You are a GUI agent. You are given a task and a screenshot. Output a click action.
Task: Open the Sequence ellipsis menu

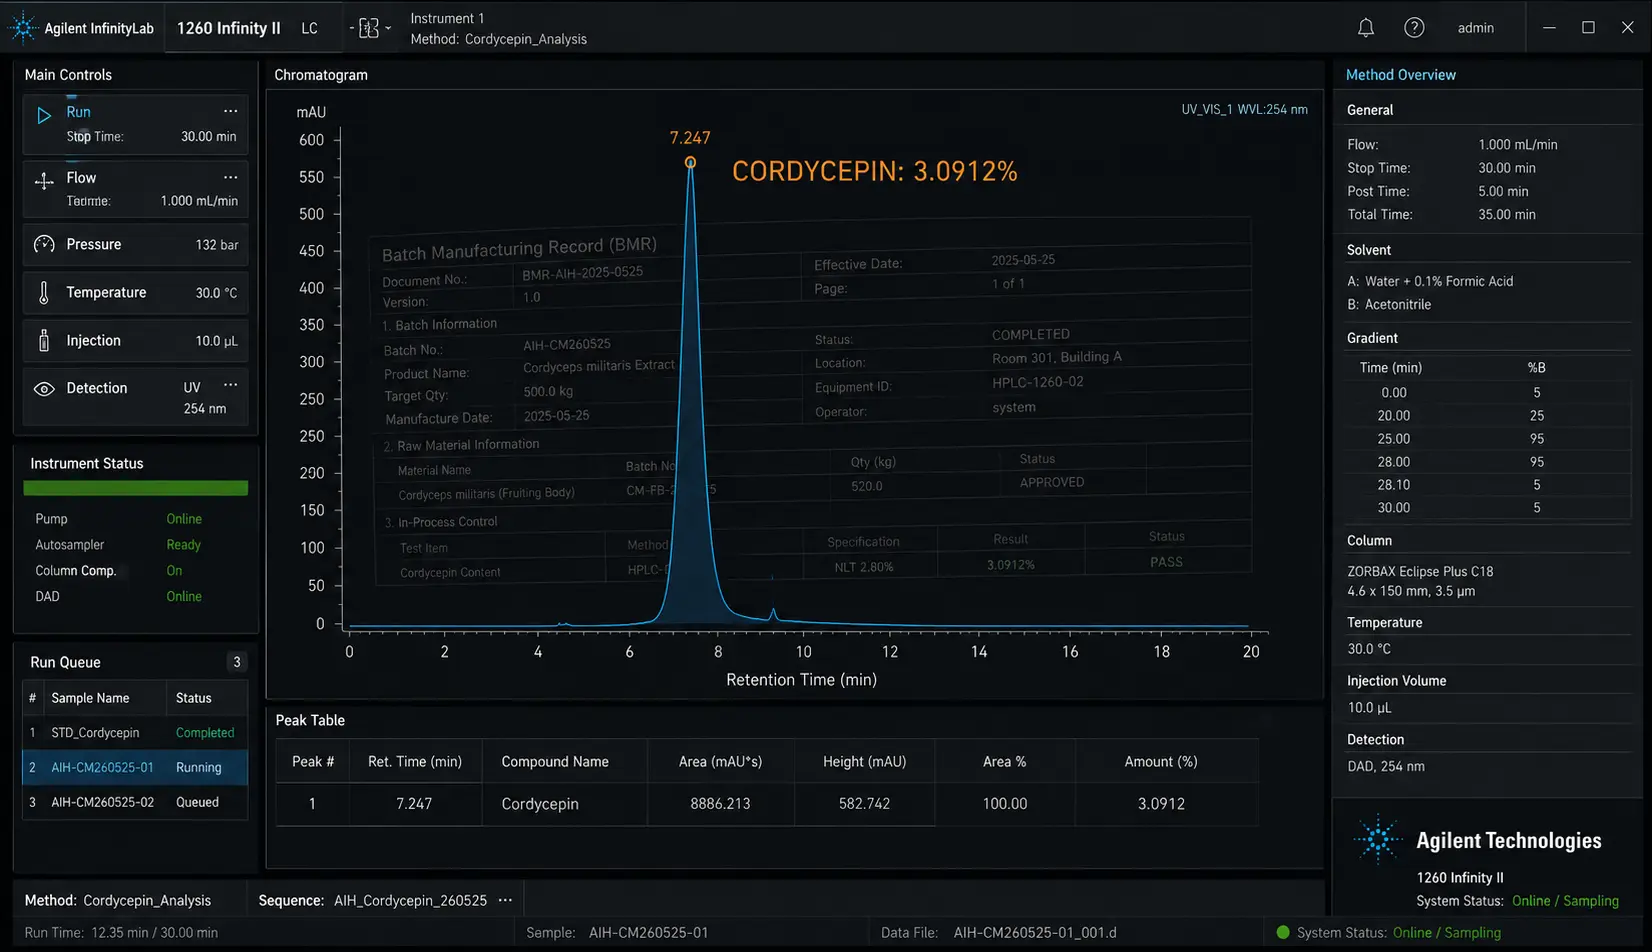(505, 900)
